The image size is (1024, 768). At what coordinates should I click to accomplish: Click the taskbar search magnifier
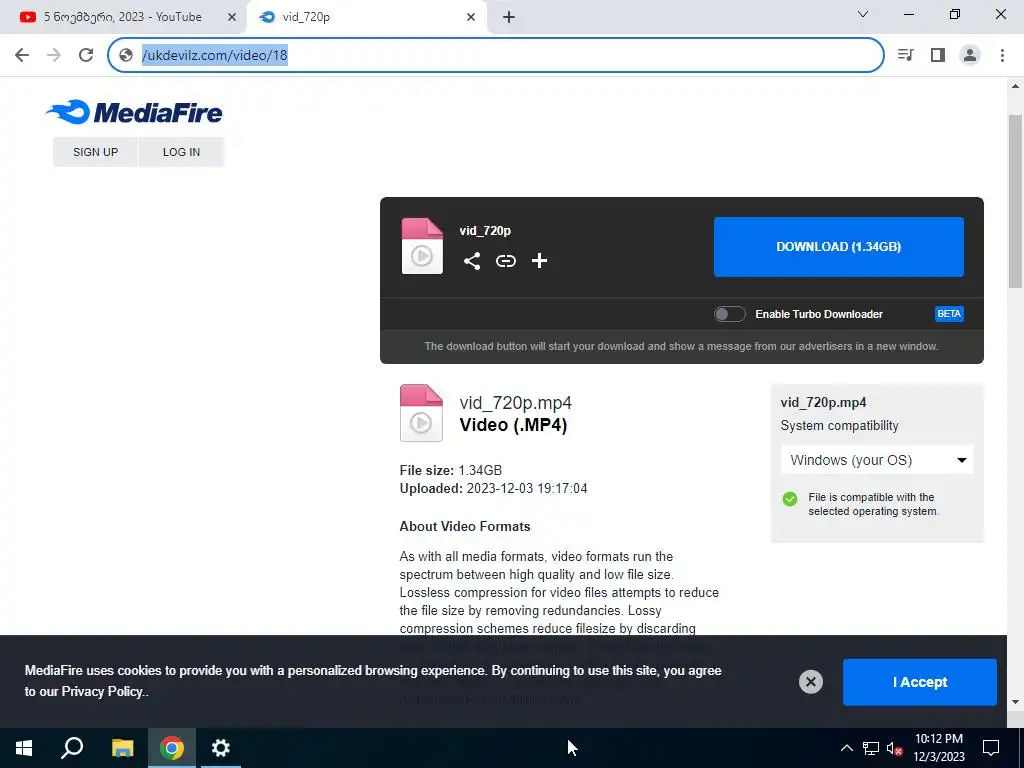pyautogui.click(x=72, y=748)
